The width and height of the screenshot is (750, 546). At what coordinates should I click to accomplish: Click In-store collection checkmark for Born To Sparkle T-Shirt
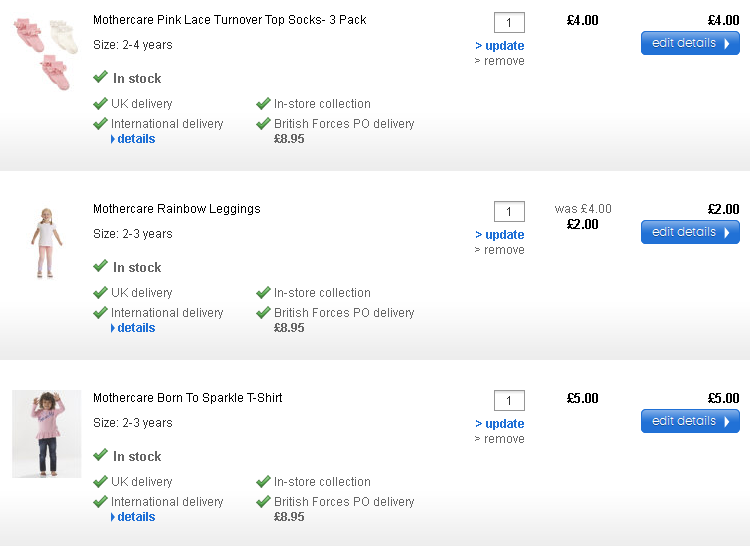263,481
